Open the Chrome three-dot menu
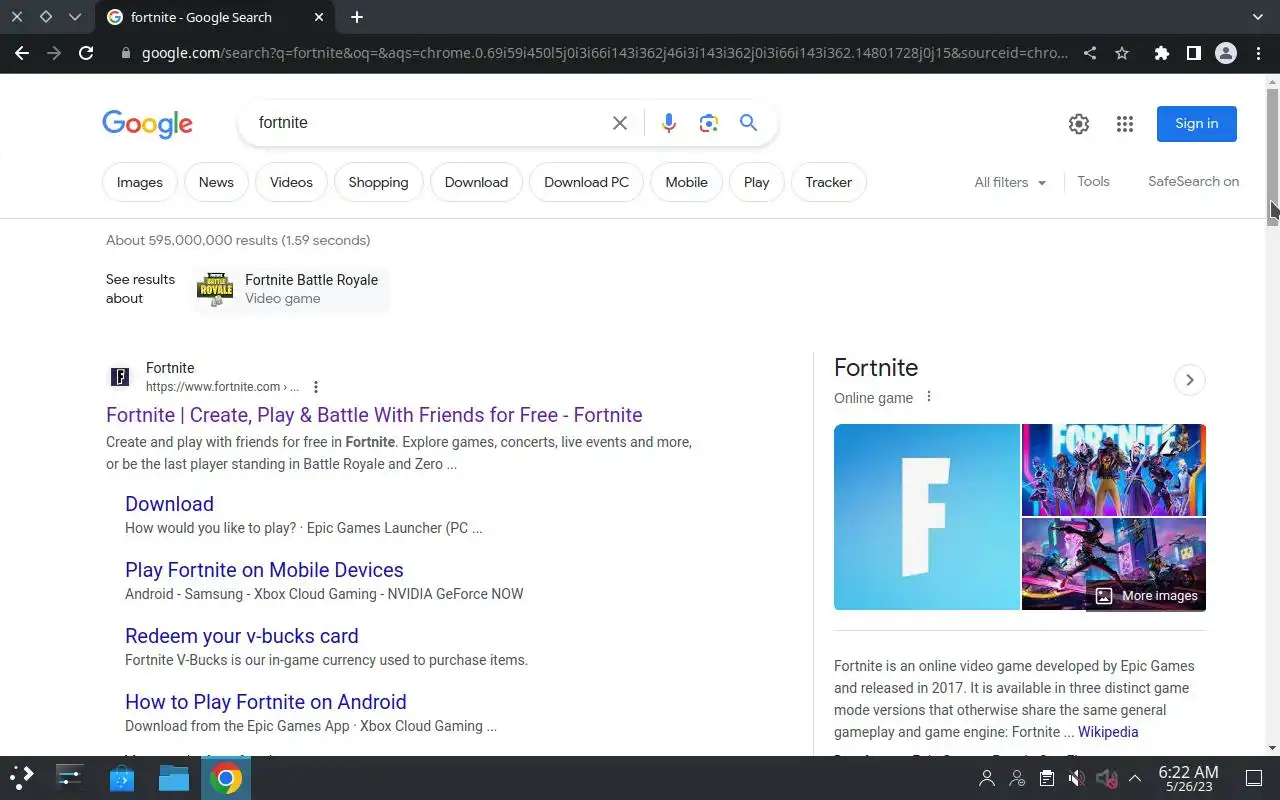1280x800 pixels. coord(1258,53)
